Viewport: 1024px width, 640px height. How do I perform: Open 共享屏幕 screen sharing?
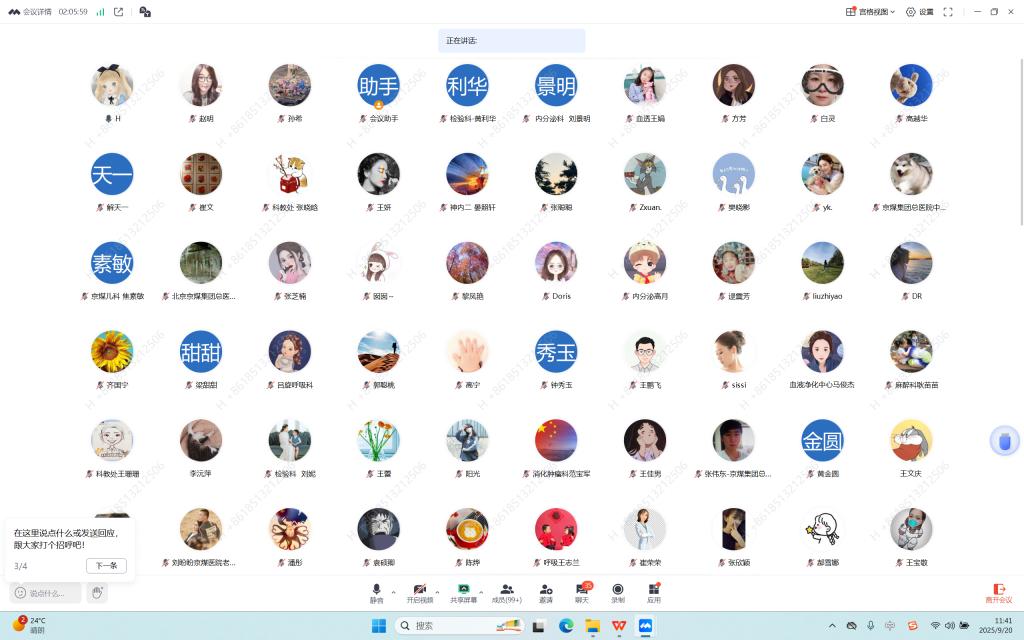[463, 592]
